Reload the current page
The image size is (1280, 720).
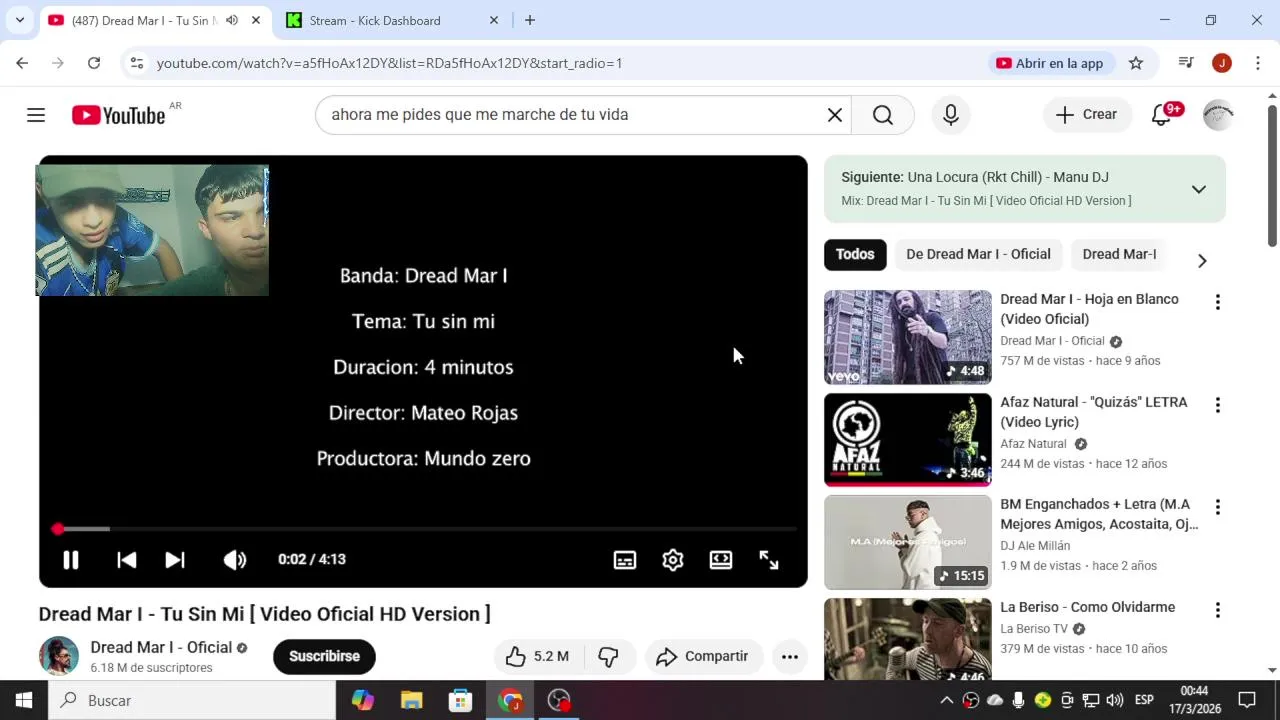pyautogui.click(x=94, y=63)
